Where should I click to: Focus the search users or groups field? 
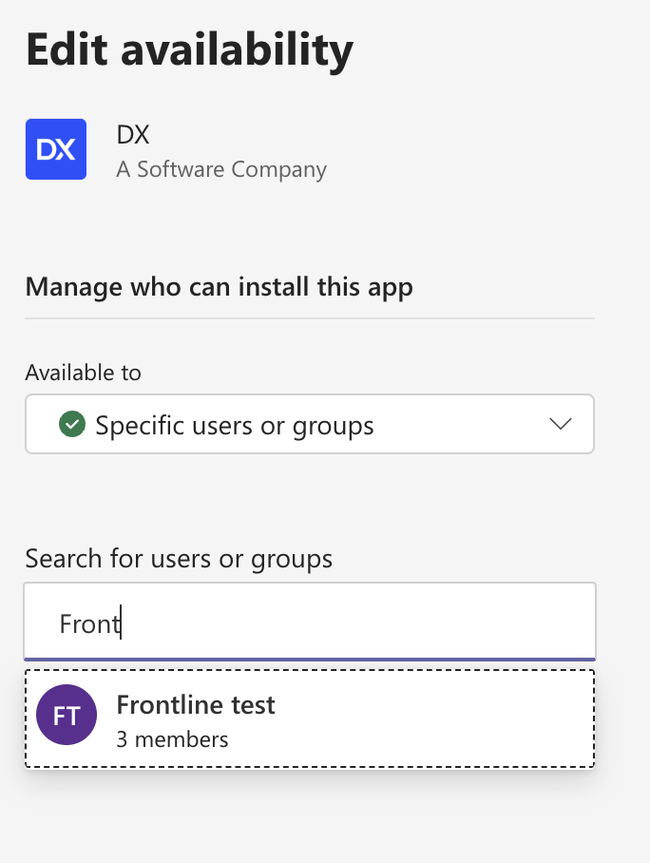point(310,622)
